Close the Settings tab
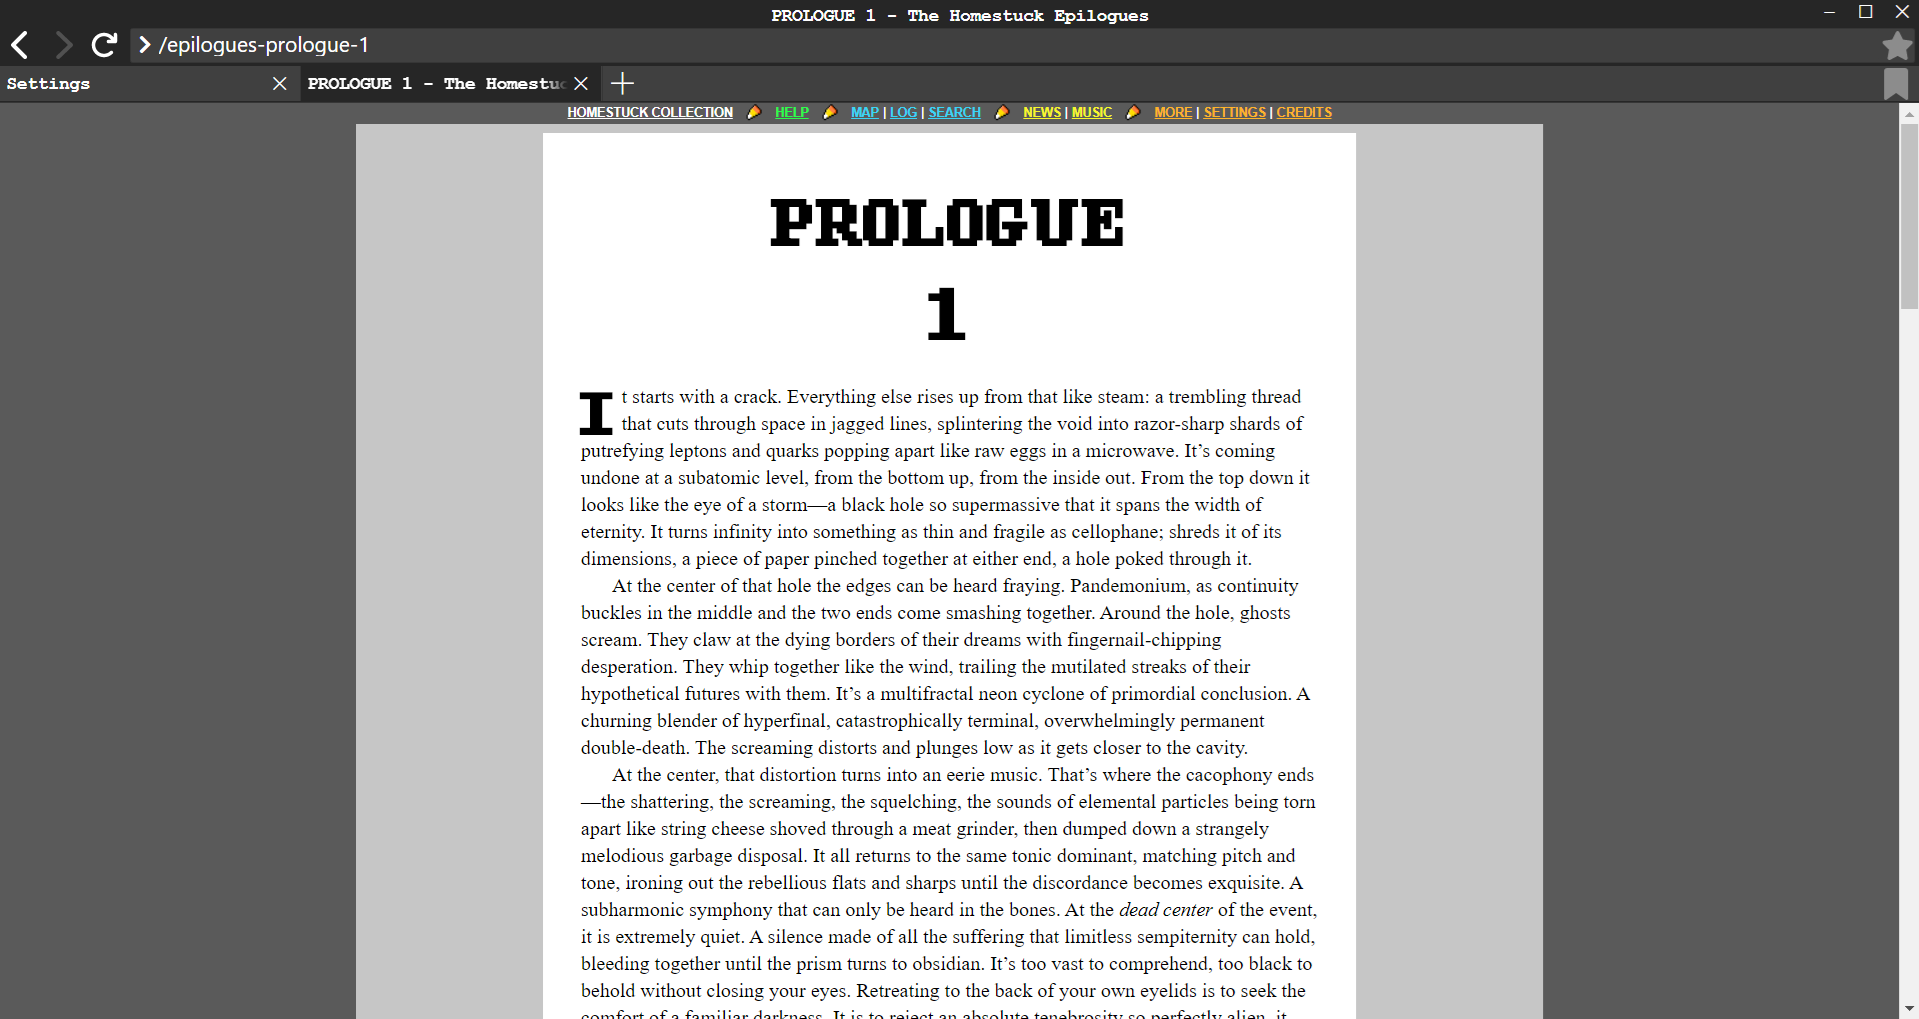The height and width of the screenshot is (1019, 1919). [x=280, y=84]
